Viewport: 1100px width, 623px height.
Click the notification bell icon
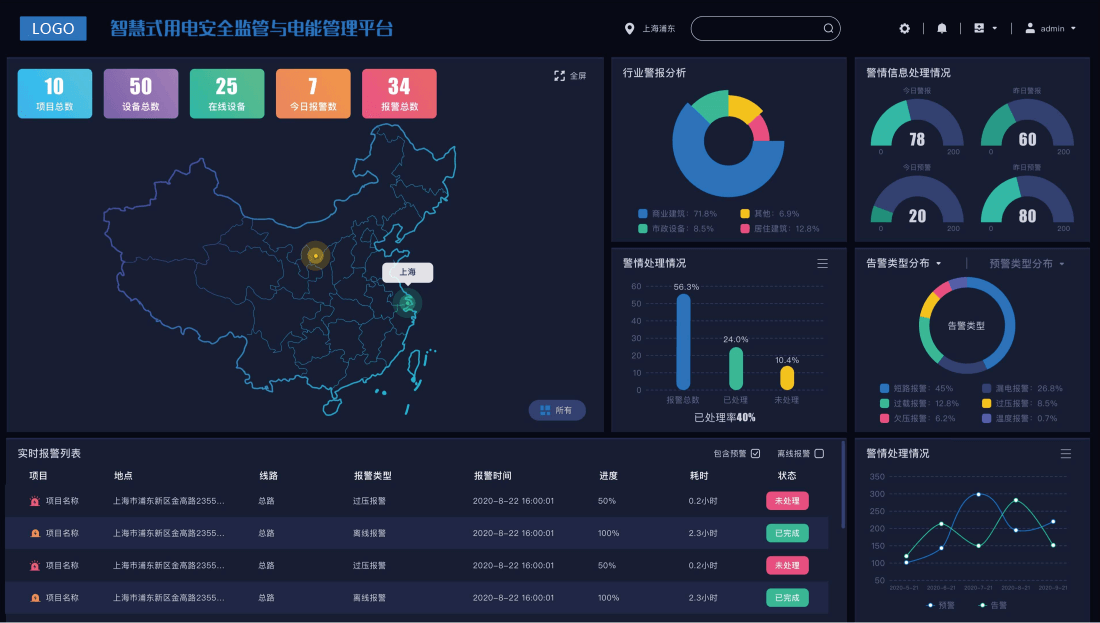942,29
